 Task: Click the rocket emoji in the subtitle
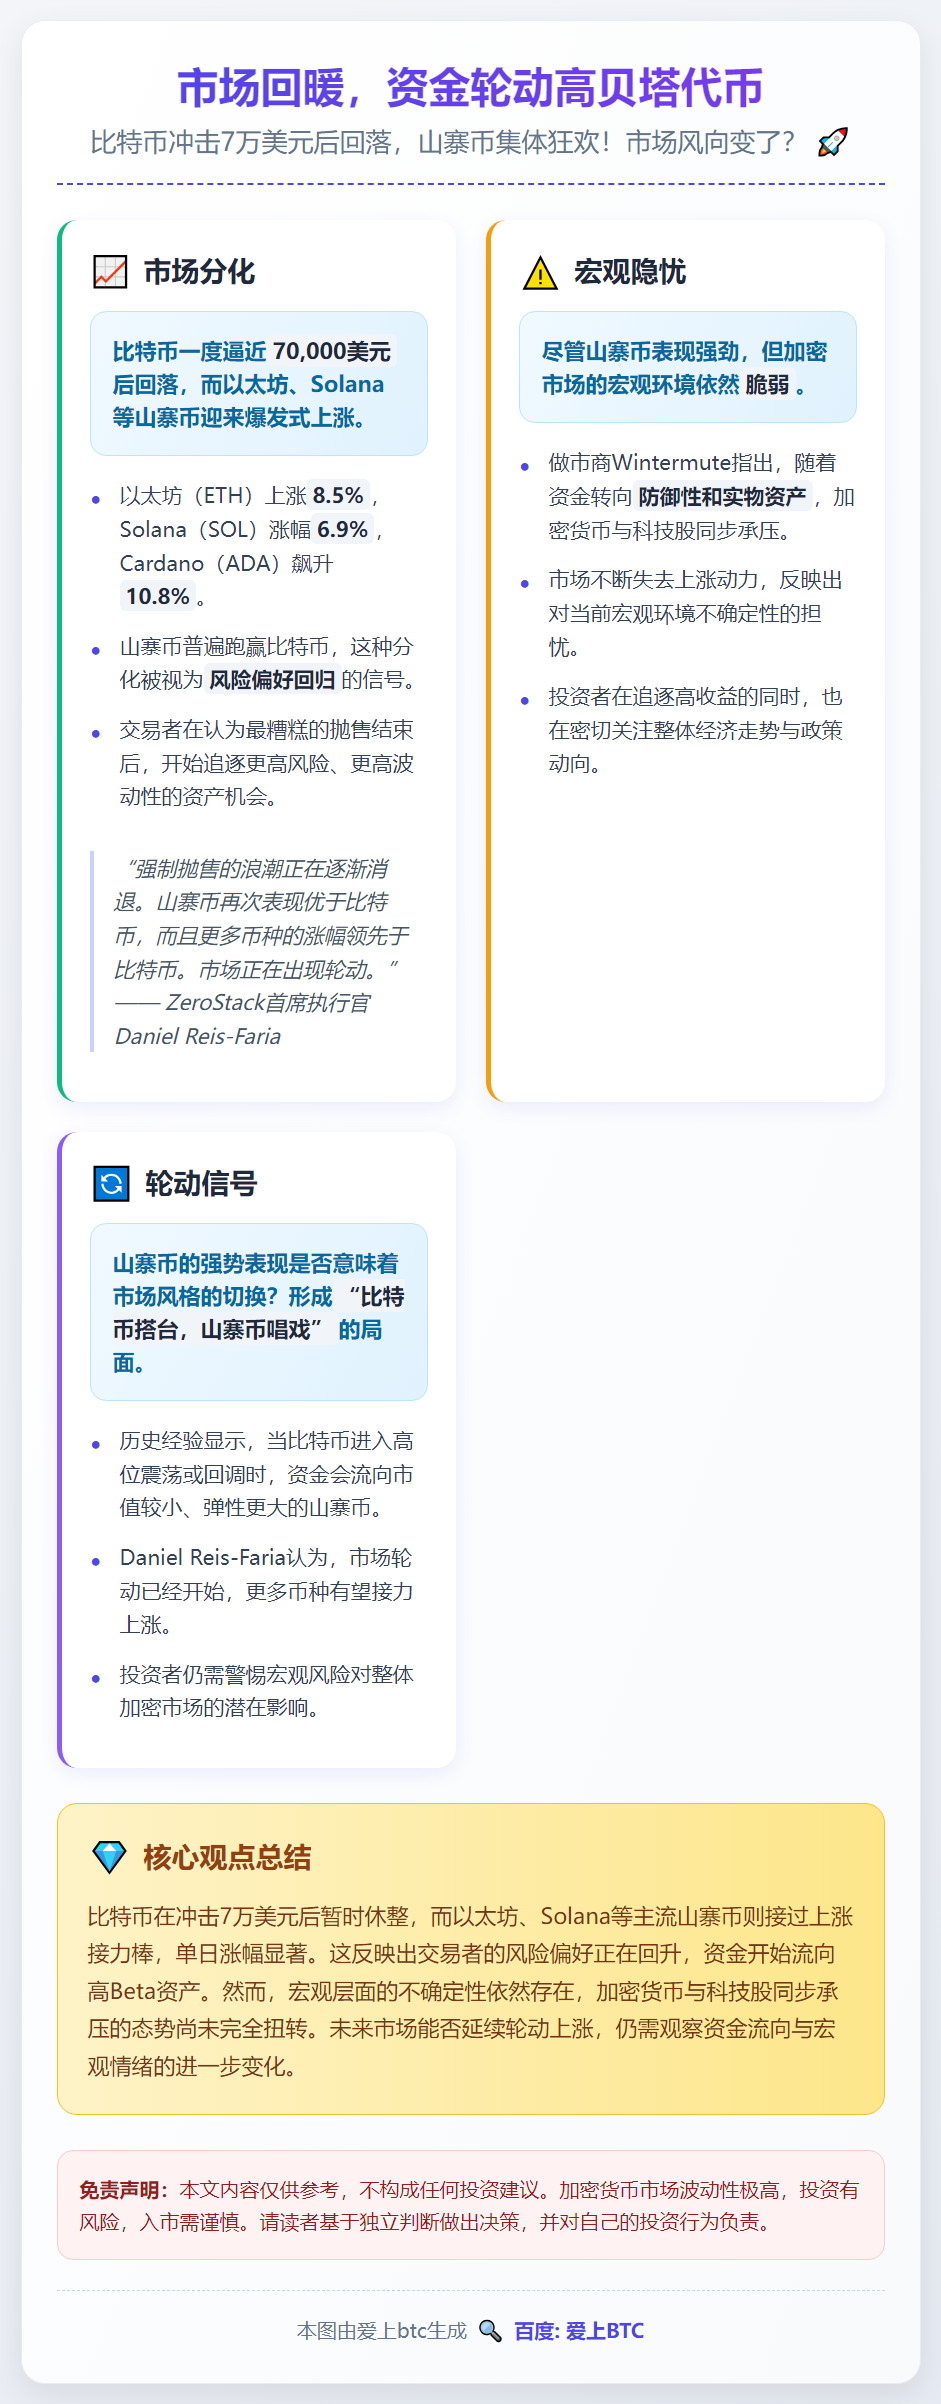[832, 142]
